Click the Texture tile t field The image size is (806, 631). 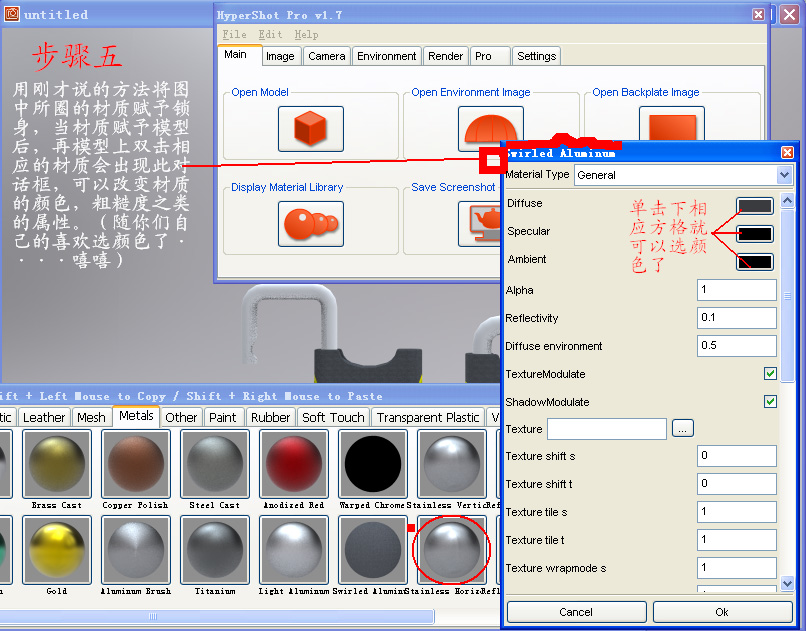tap(737, 540)
